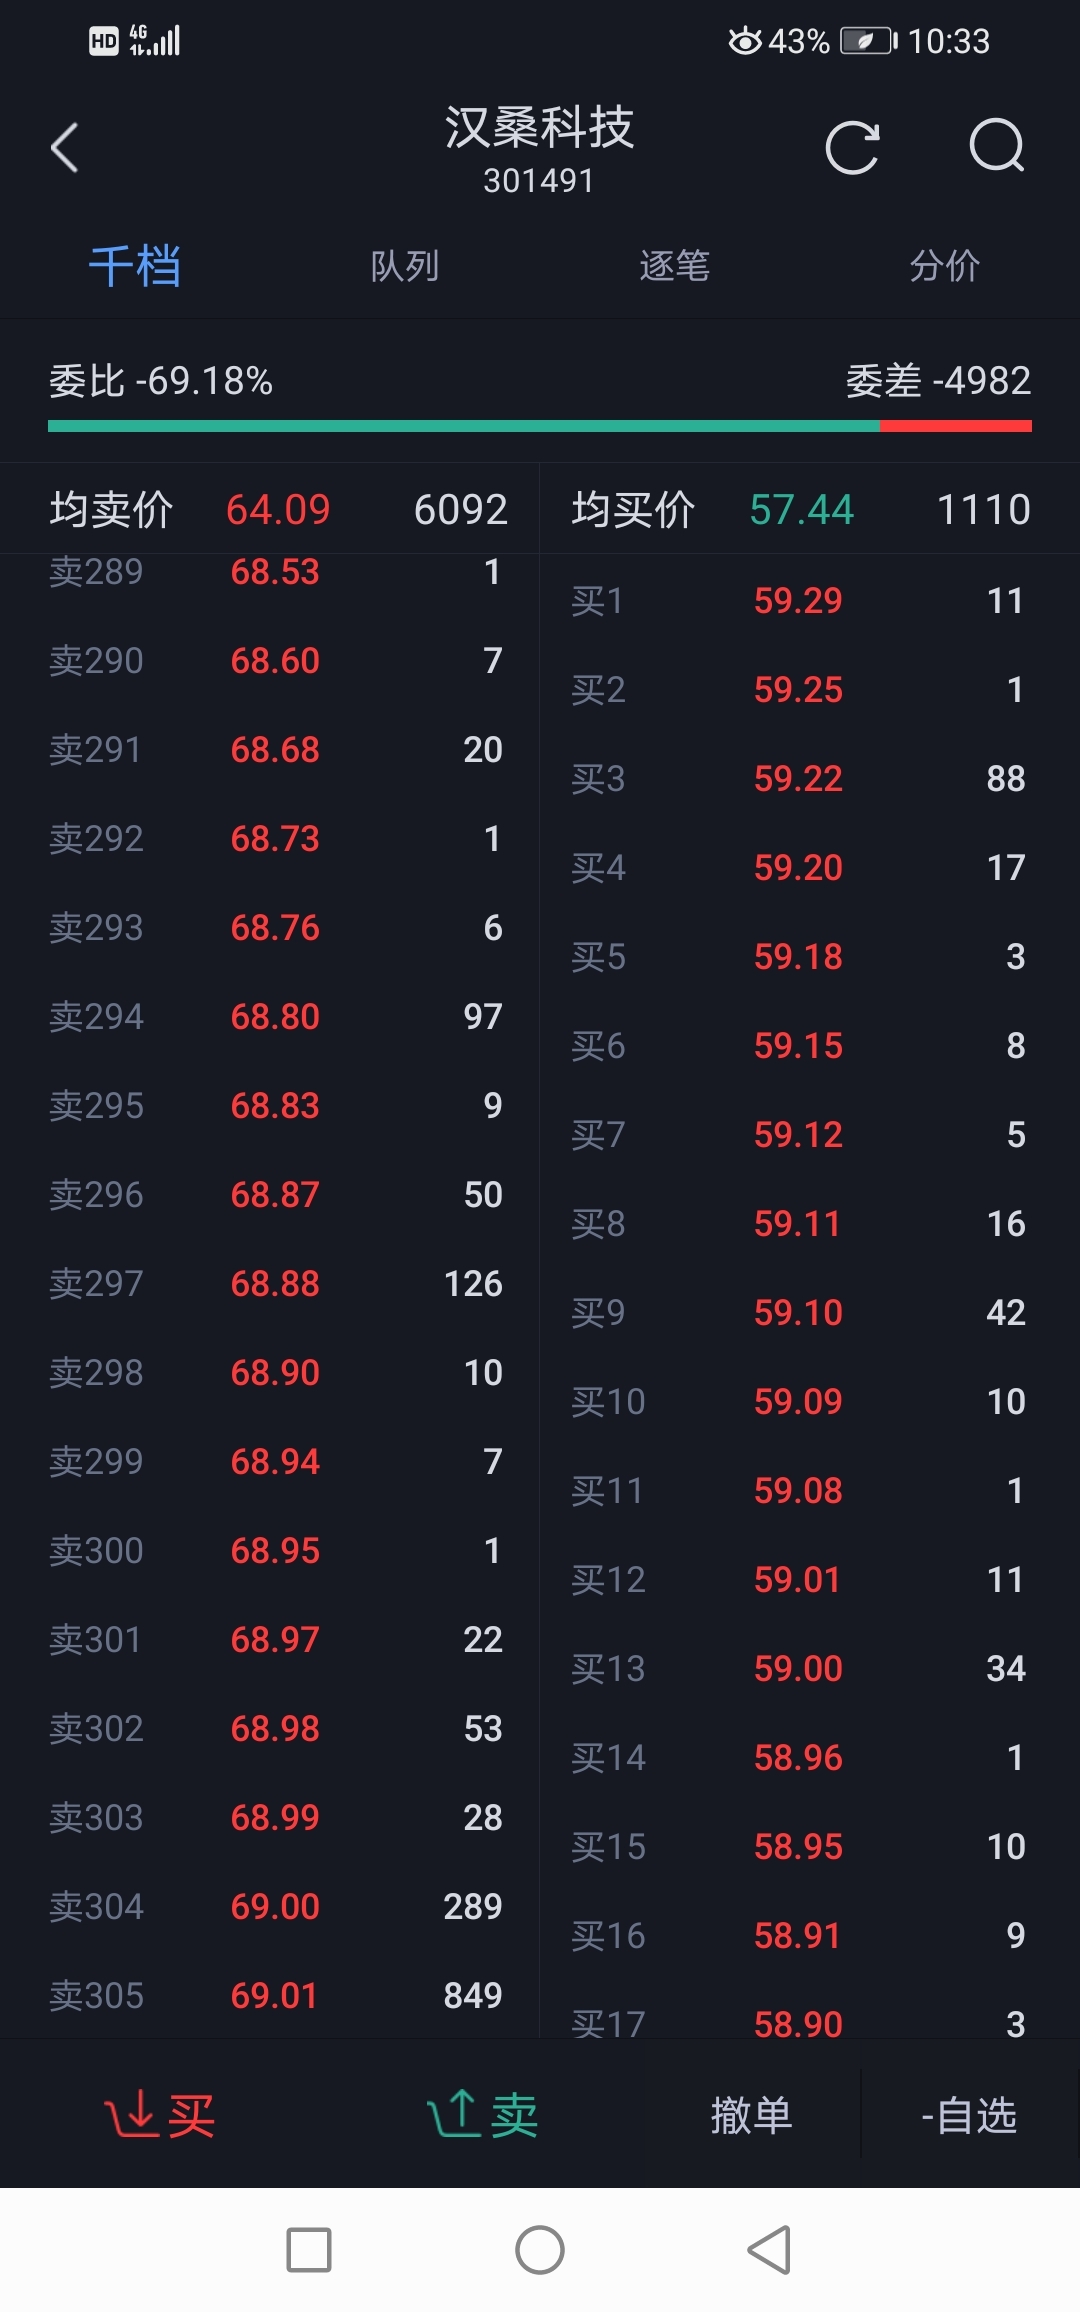Tap the Android back triangle button
The image size is (1080, 2312).
coord(769,2250)
